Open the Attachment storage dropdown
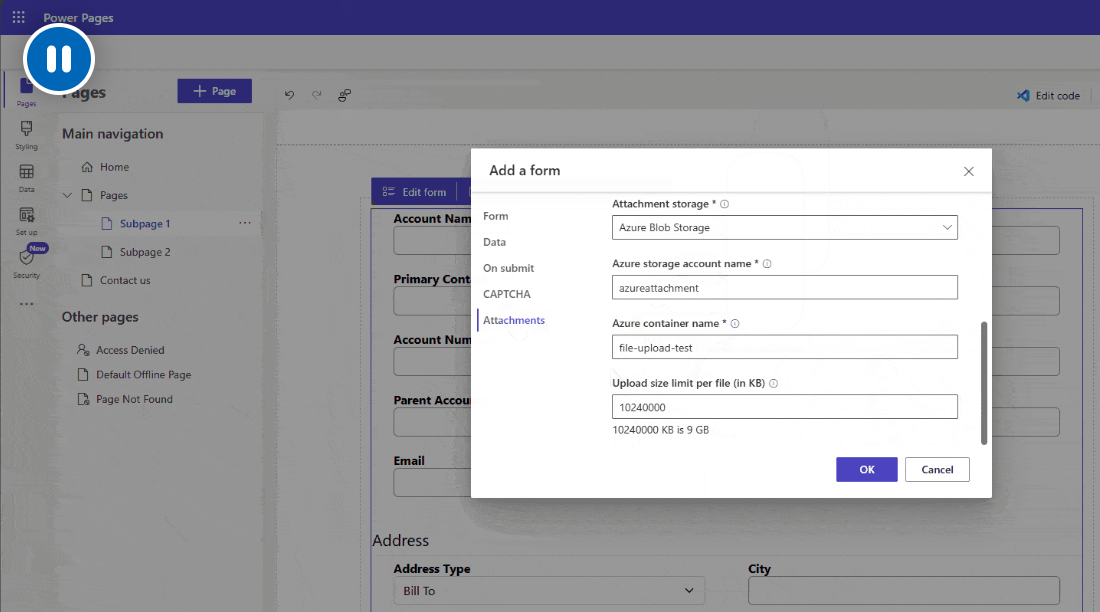The height and width of the screenshot is (612, 1100). point(784,227)
